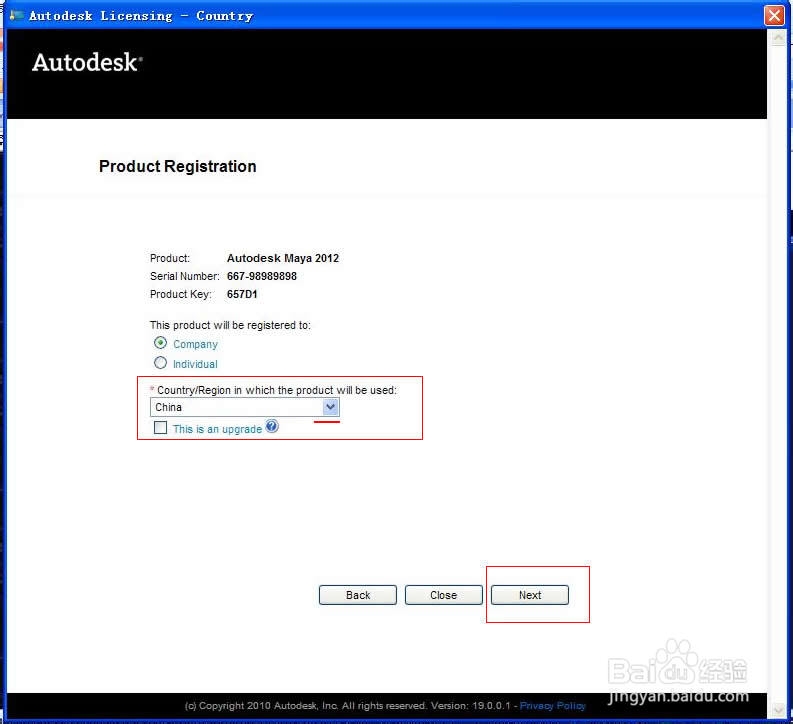Click the scrollbar up arrow

[x=779, y=38]
